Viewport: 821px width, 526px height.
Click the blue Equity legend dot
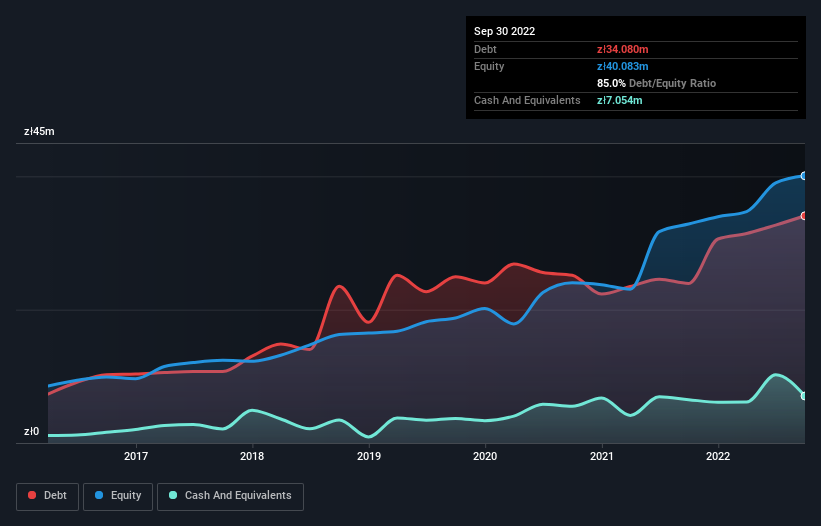tap(99, 495)
